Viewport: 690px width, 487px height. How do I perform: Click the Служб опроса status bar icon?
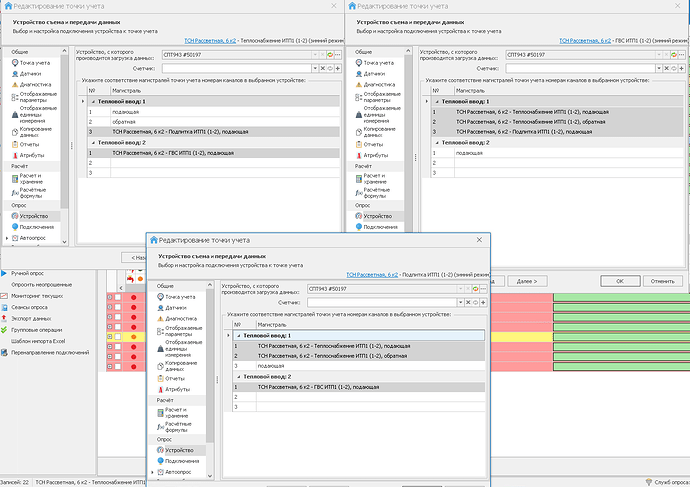coord(649,482)
